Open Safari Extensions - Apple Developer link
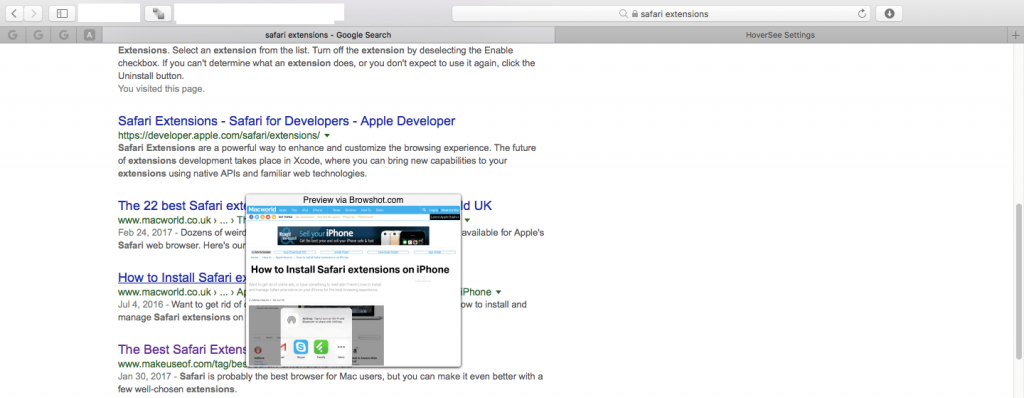Image resolution: width=1024 pixels, height=398 pixels. point(287,121)
